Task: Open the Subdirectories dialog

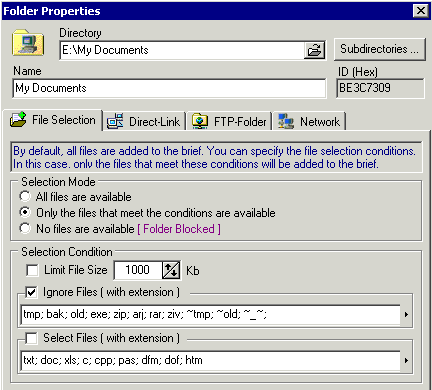Action: (x=380, y=49)
